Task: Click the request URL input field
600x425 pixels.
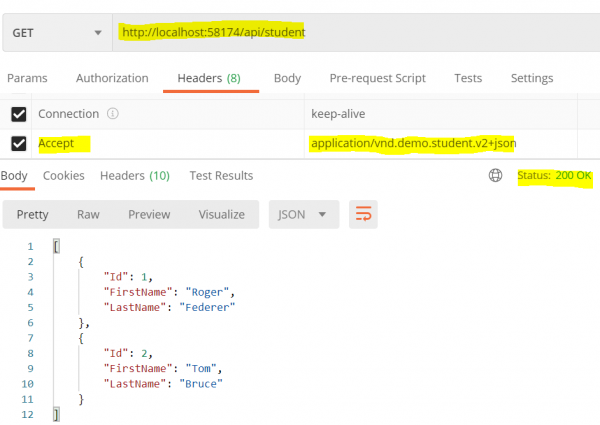Action: point(350,32)
